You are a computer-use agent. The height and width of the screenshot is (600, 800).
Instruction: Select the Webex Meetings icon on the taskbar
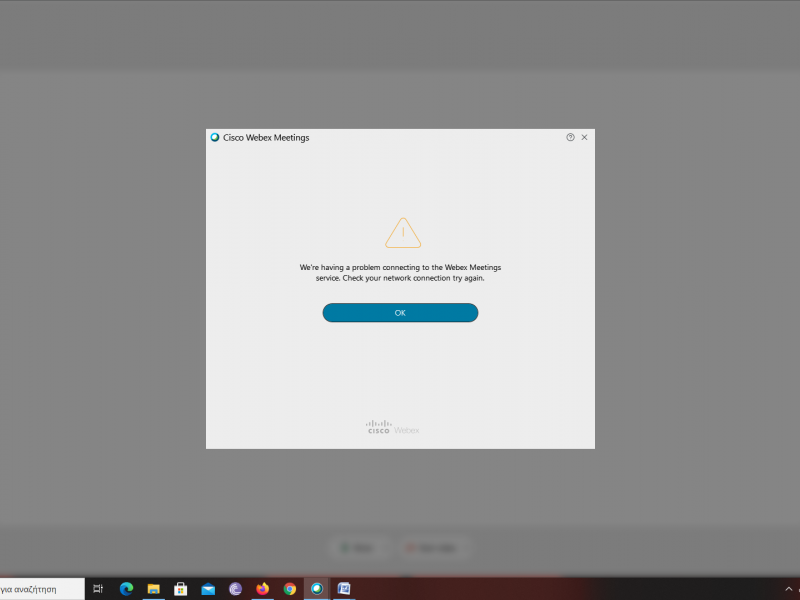point(316,588)
